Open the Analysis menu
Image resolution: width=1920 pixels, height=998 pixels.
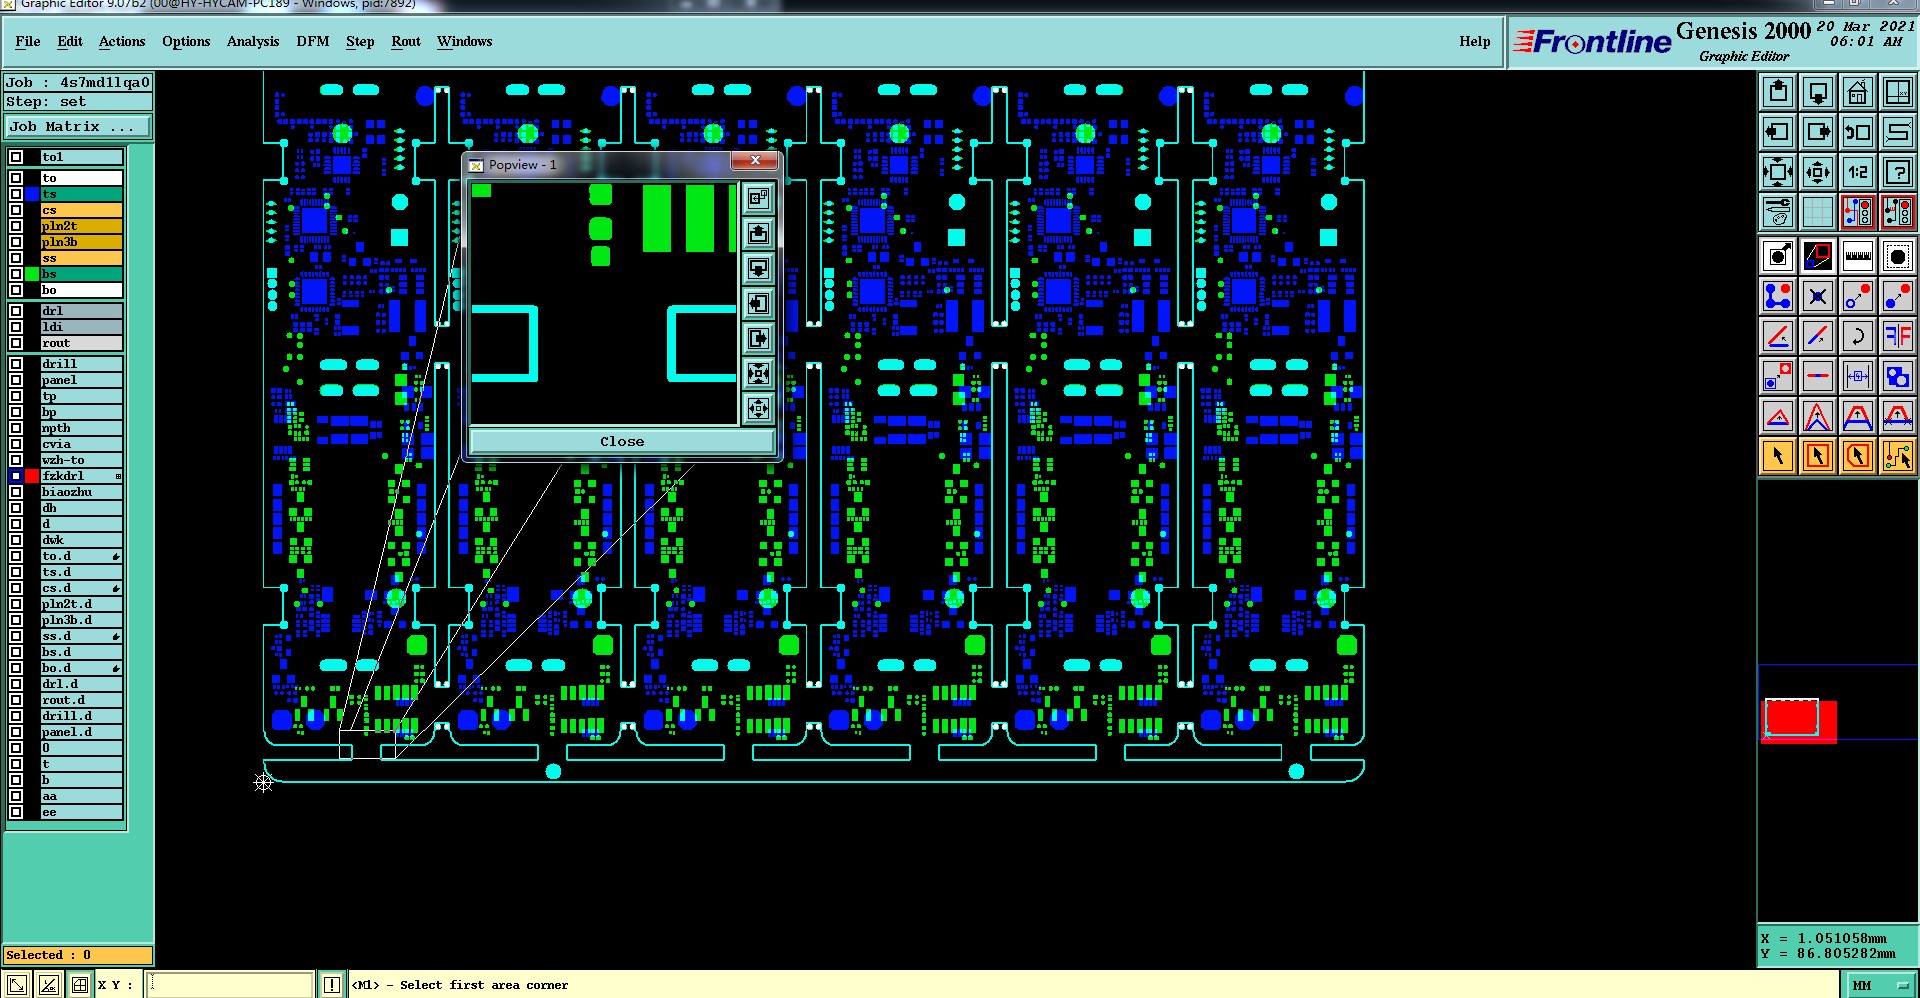[253, 41]
